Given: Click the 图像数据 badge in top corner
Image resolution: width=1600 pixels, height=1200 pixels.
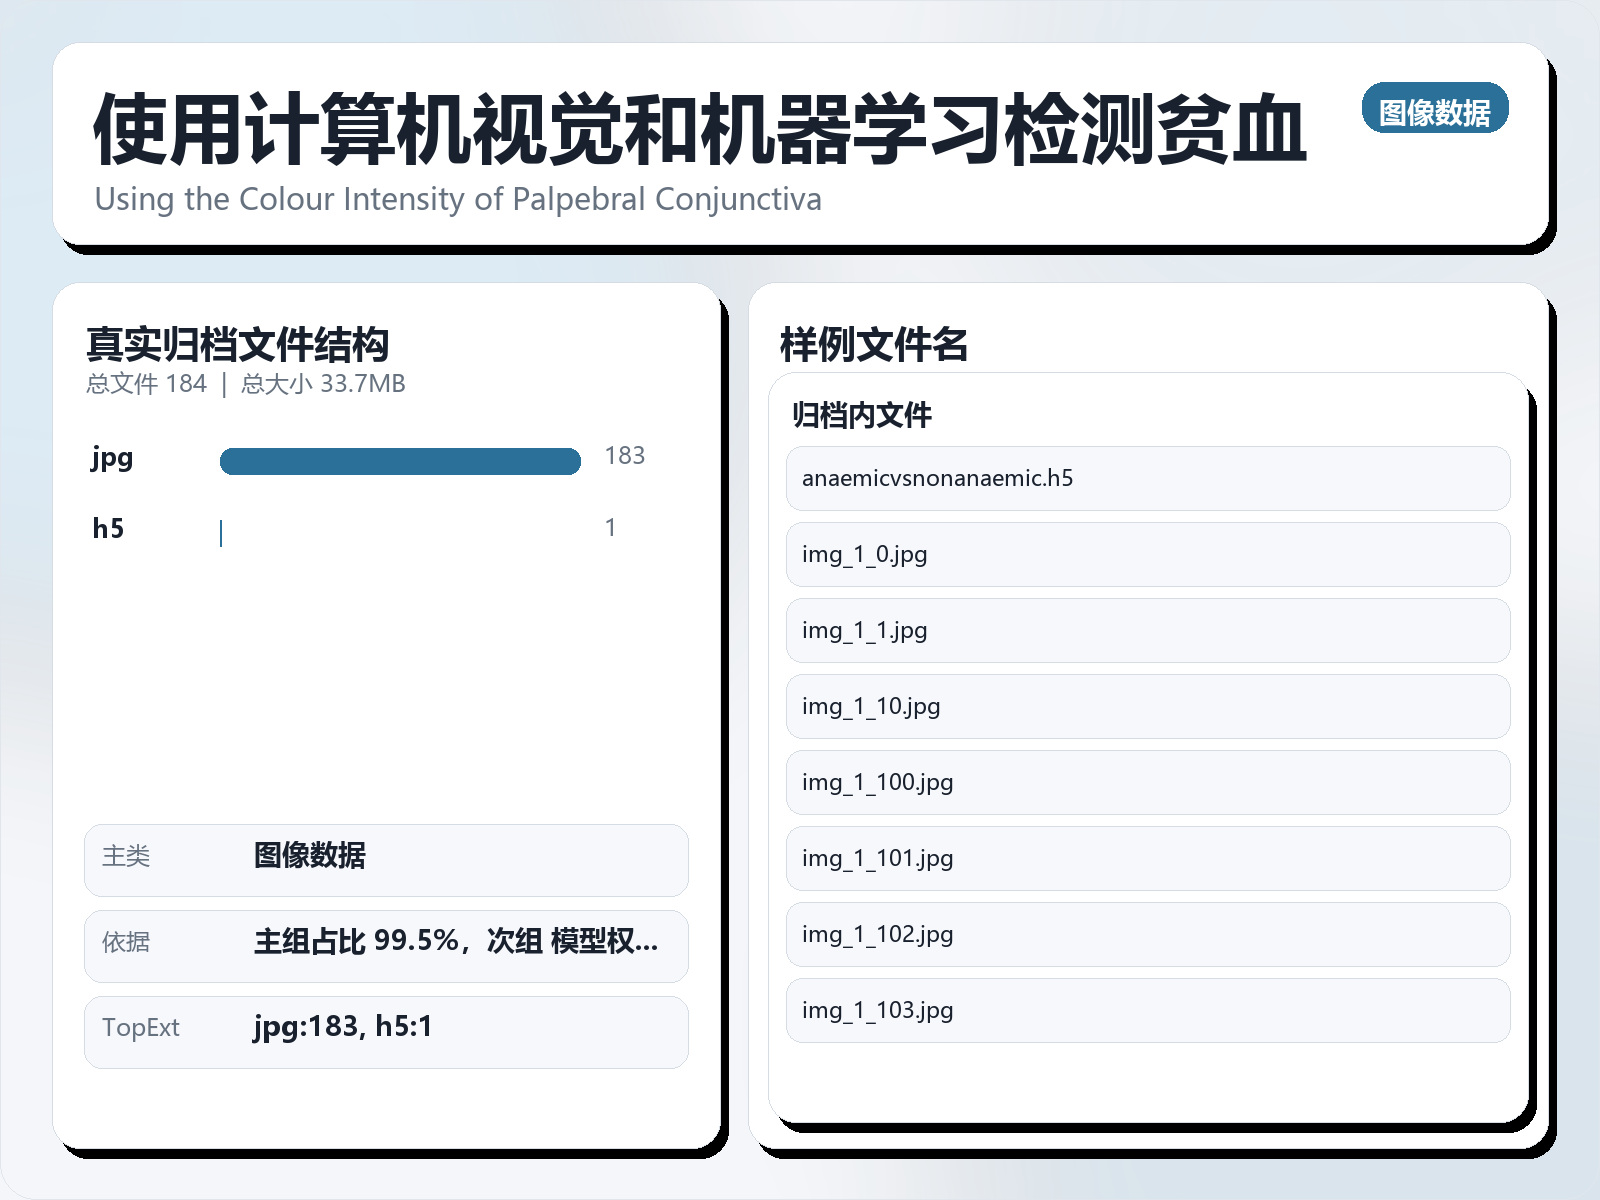Looking at the screenshot, I should pos(1437,110).
